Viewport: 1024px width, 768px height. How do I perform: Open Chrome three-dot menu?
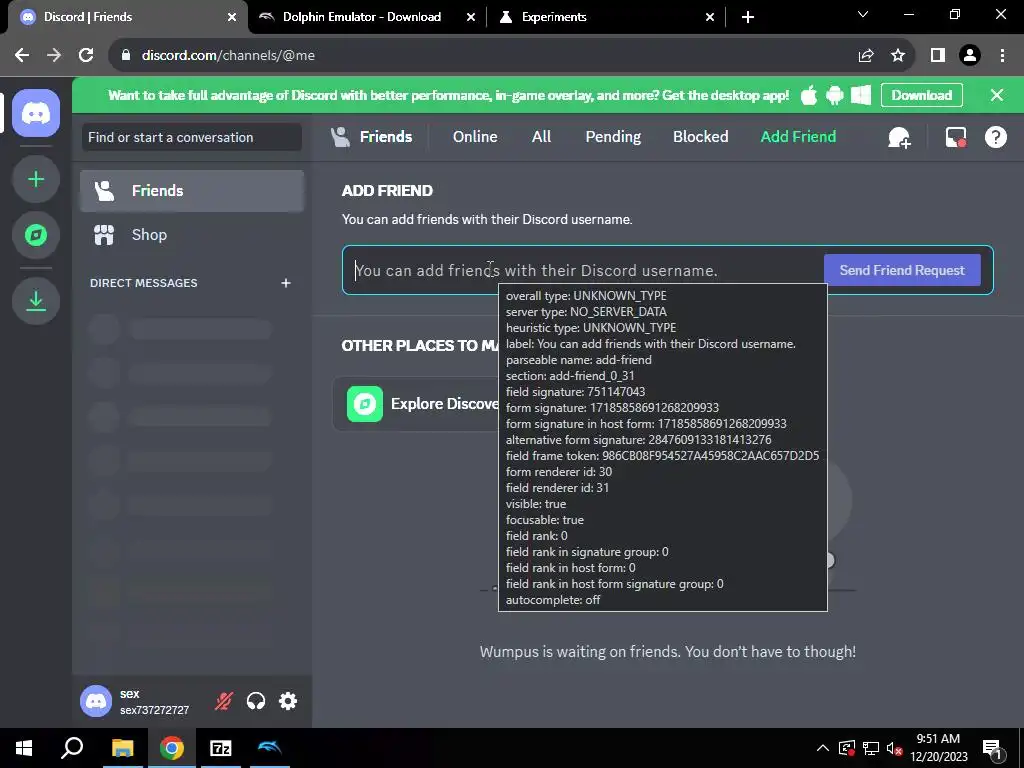point(1002,56)
